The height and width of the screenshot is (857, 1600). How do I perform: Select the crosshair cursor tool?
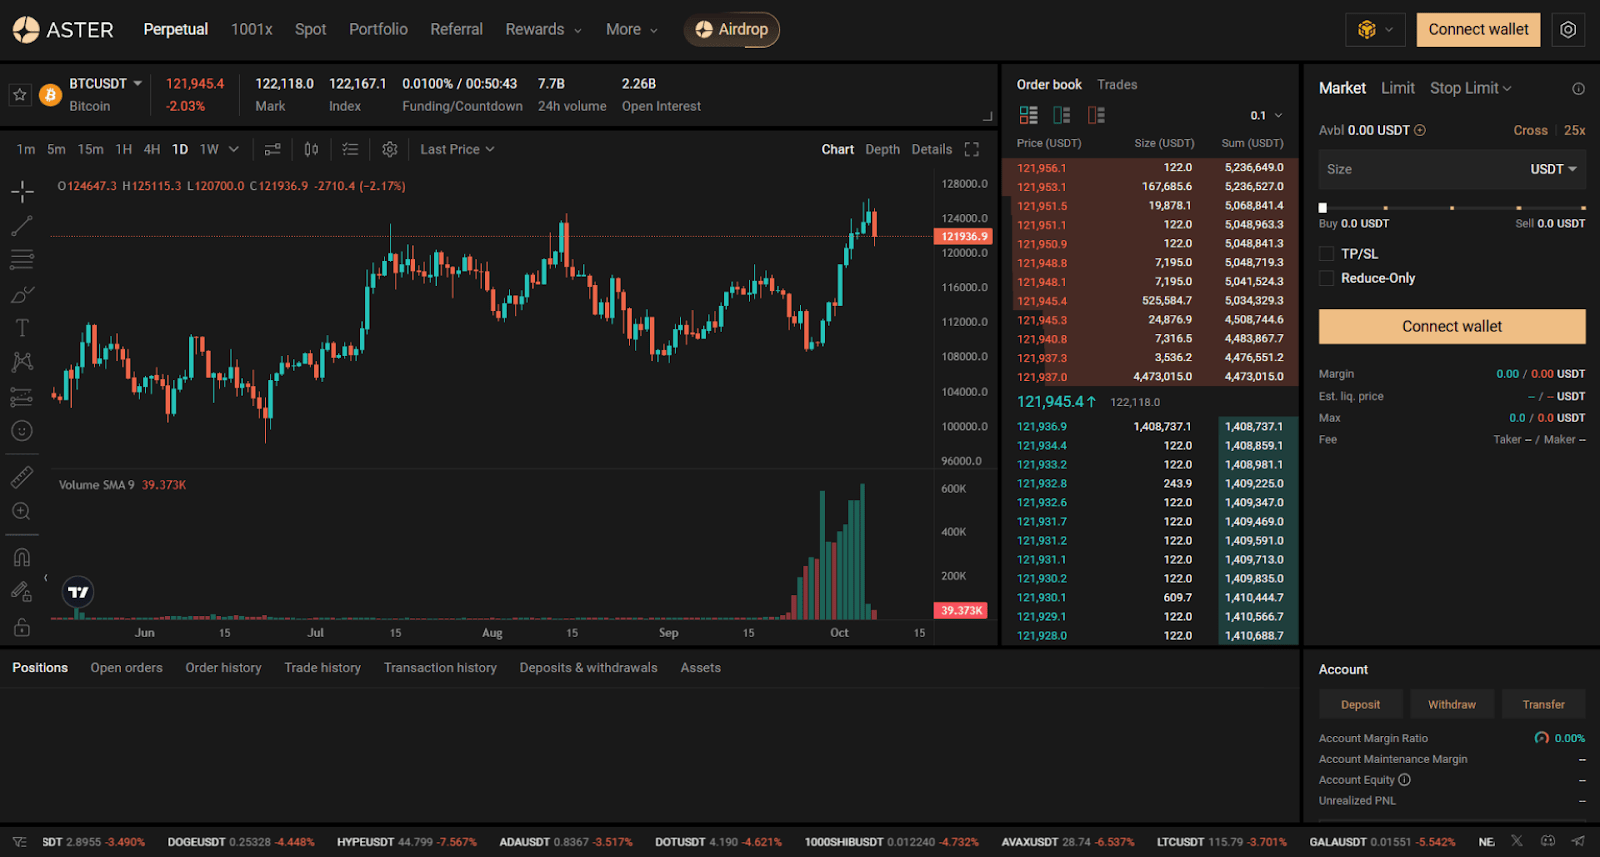click(x=22, y=191)
